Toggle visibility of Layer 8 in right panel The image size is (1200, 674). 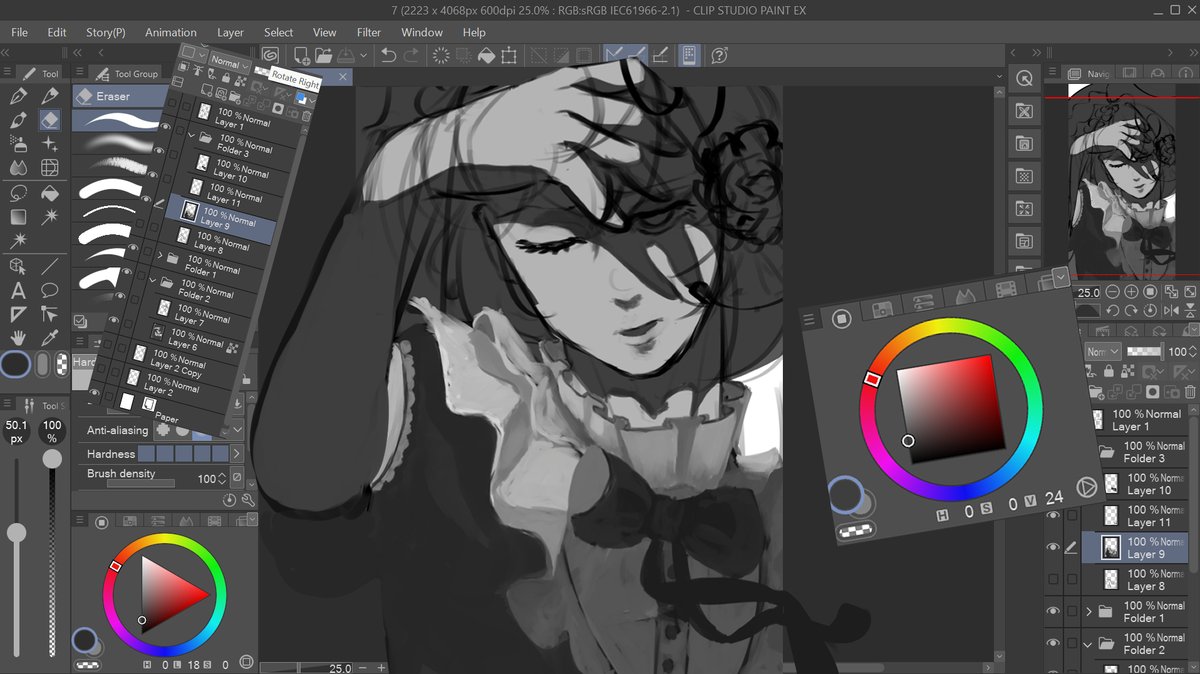[x=1053, y=579]
